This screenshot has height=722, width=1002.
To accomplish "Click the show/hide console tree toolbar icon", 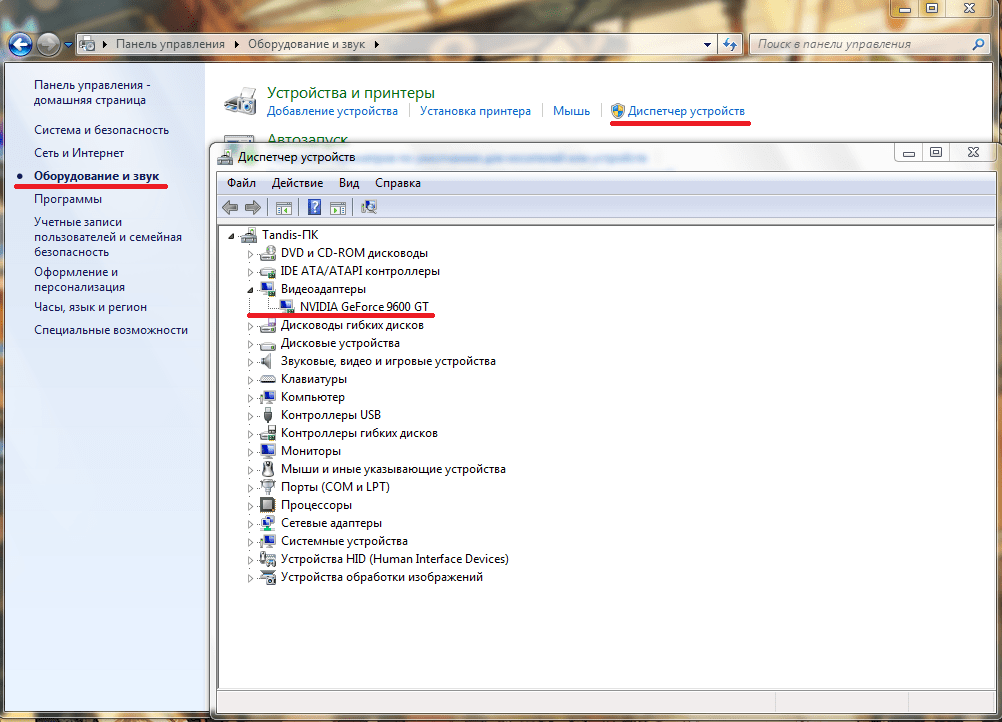I will tap(284, 207).
